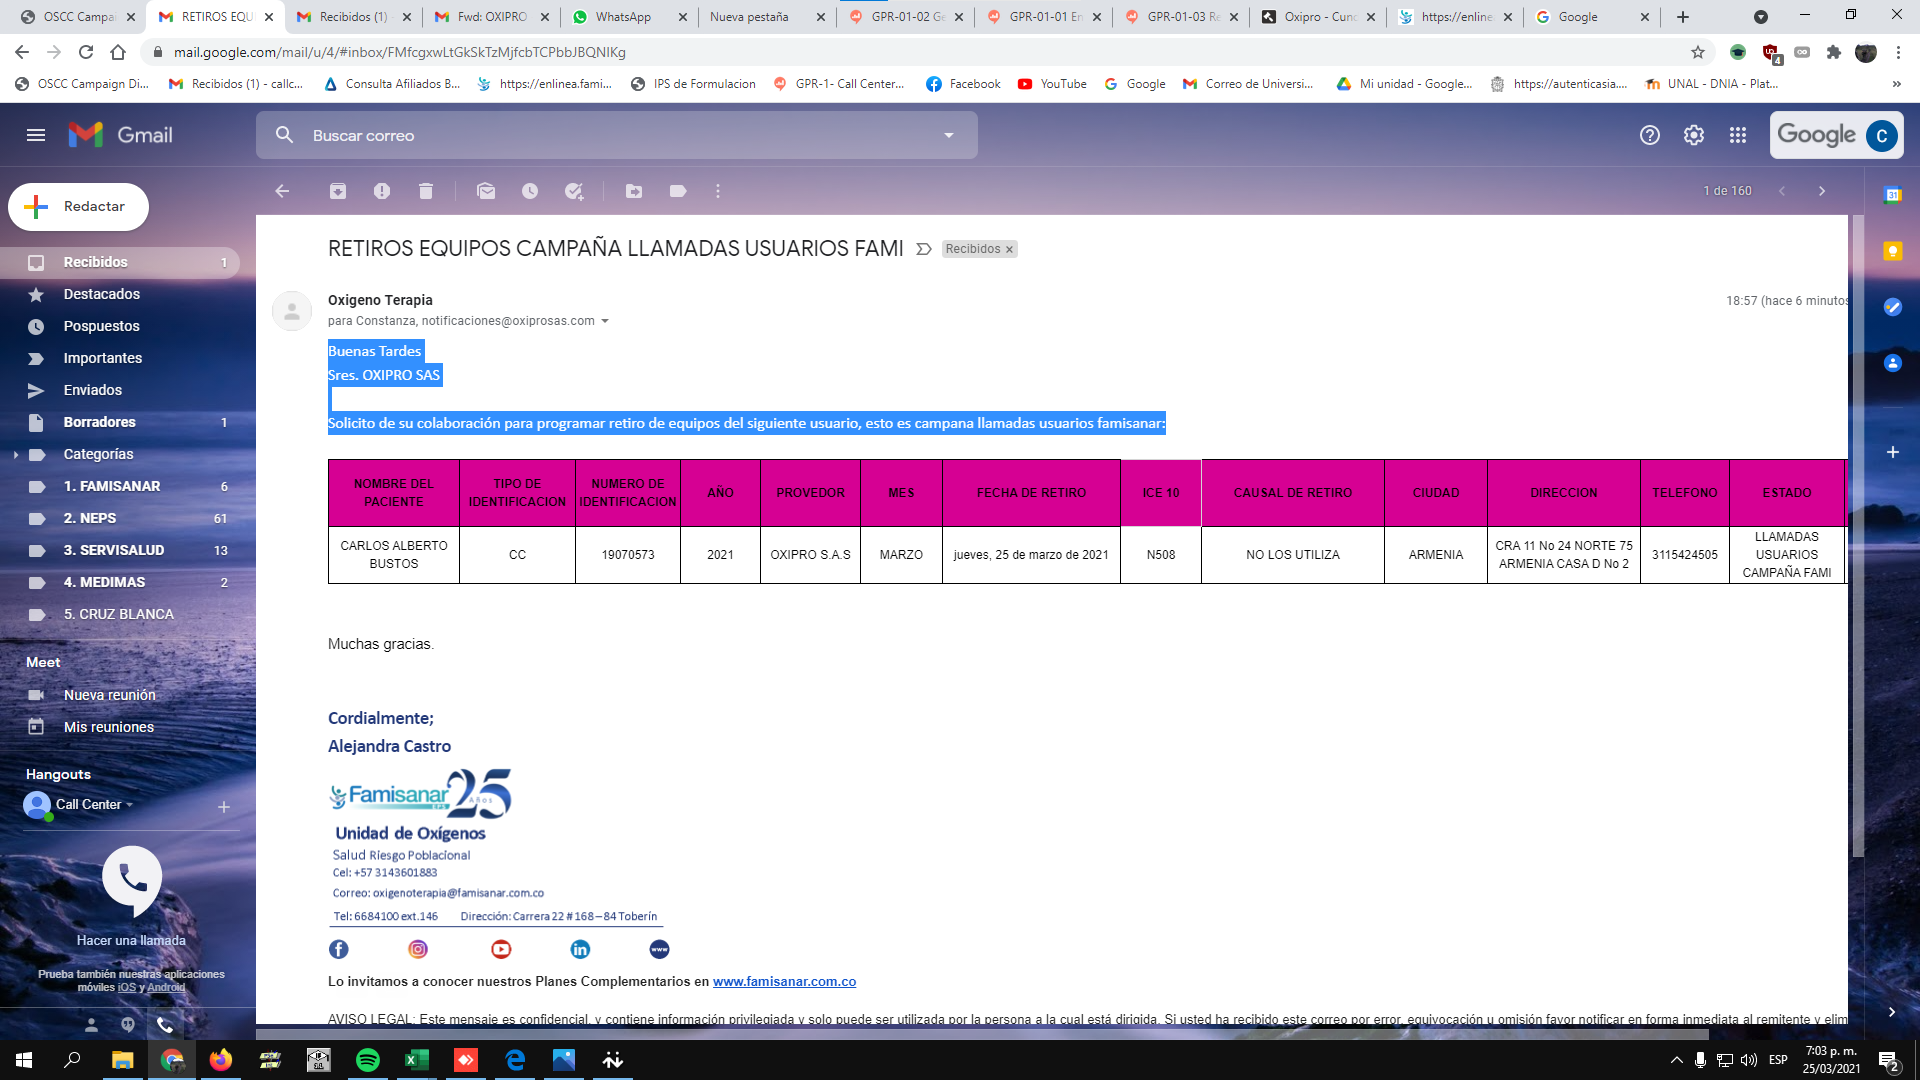1920x1080 pixels.
Task: Click importance marker next to subject
Action: point(924,249)
